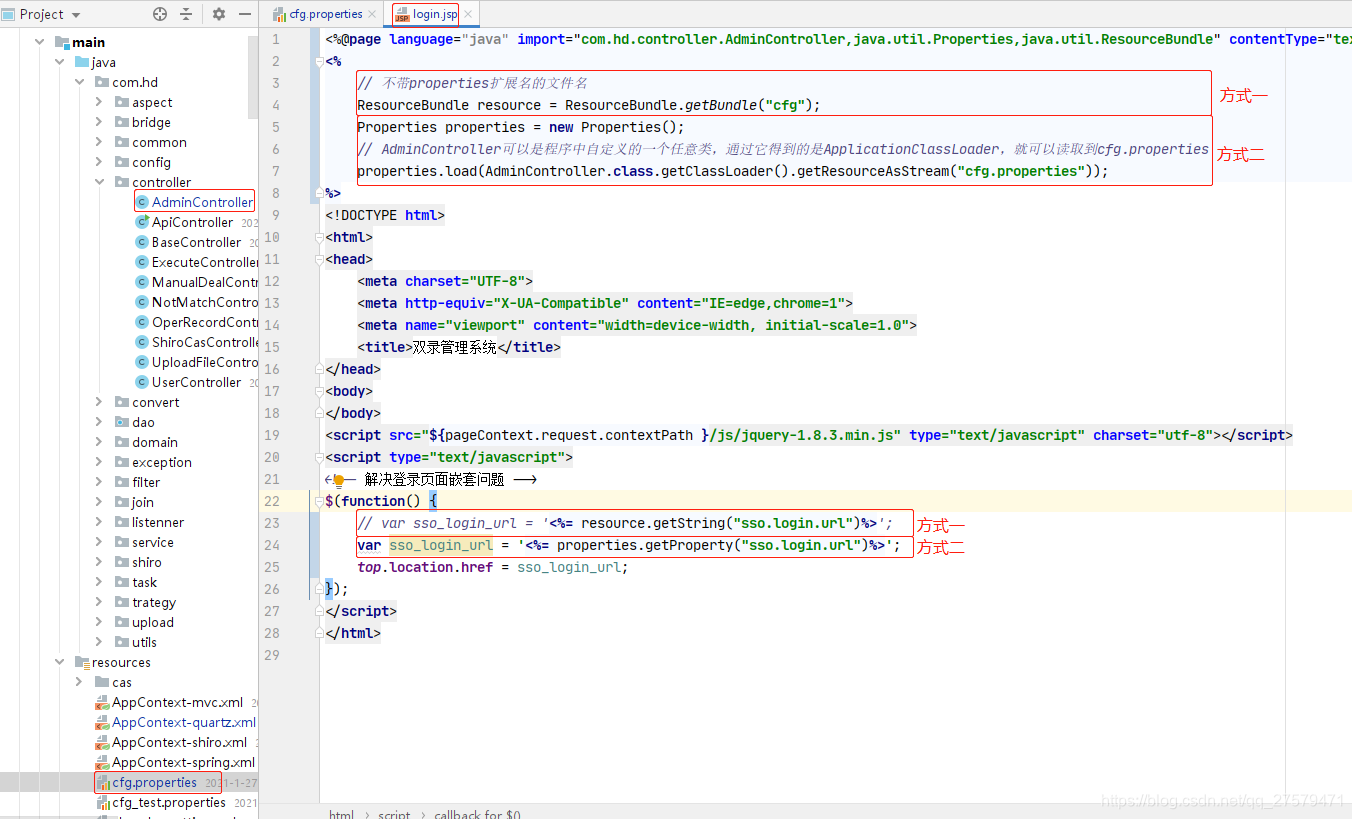The height and width of the screenshot is (819, 1352).
Task: Click line number 15 in the gutter
Action: [272, 347]
